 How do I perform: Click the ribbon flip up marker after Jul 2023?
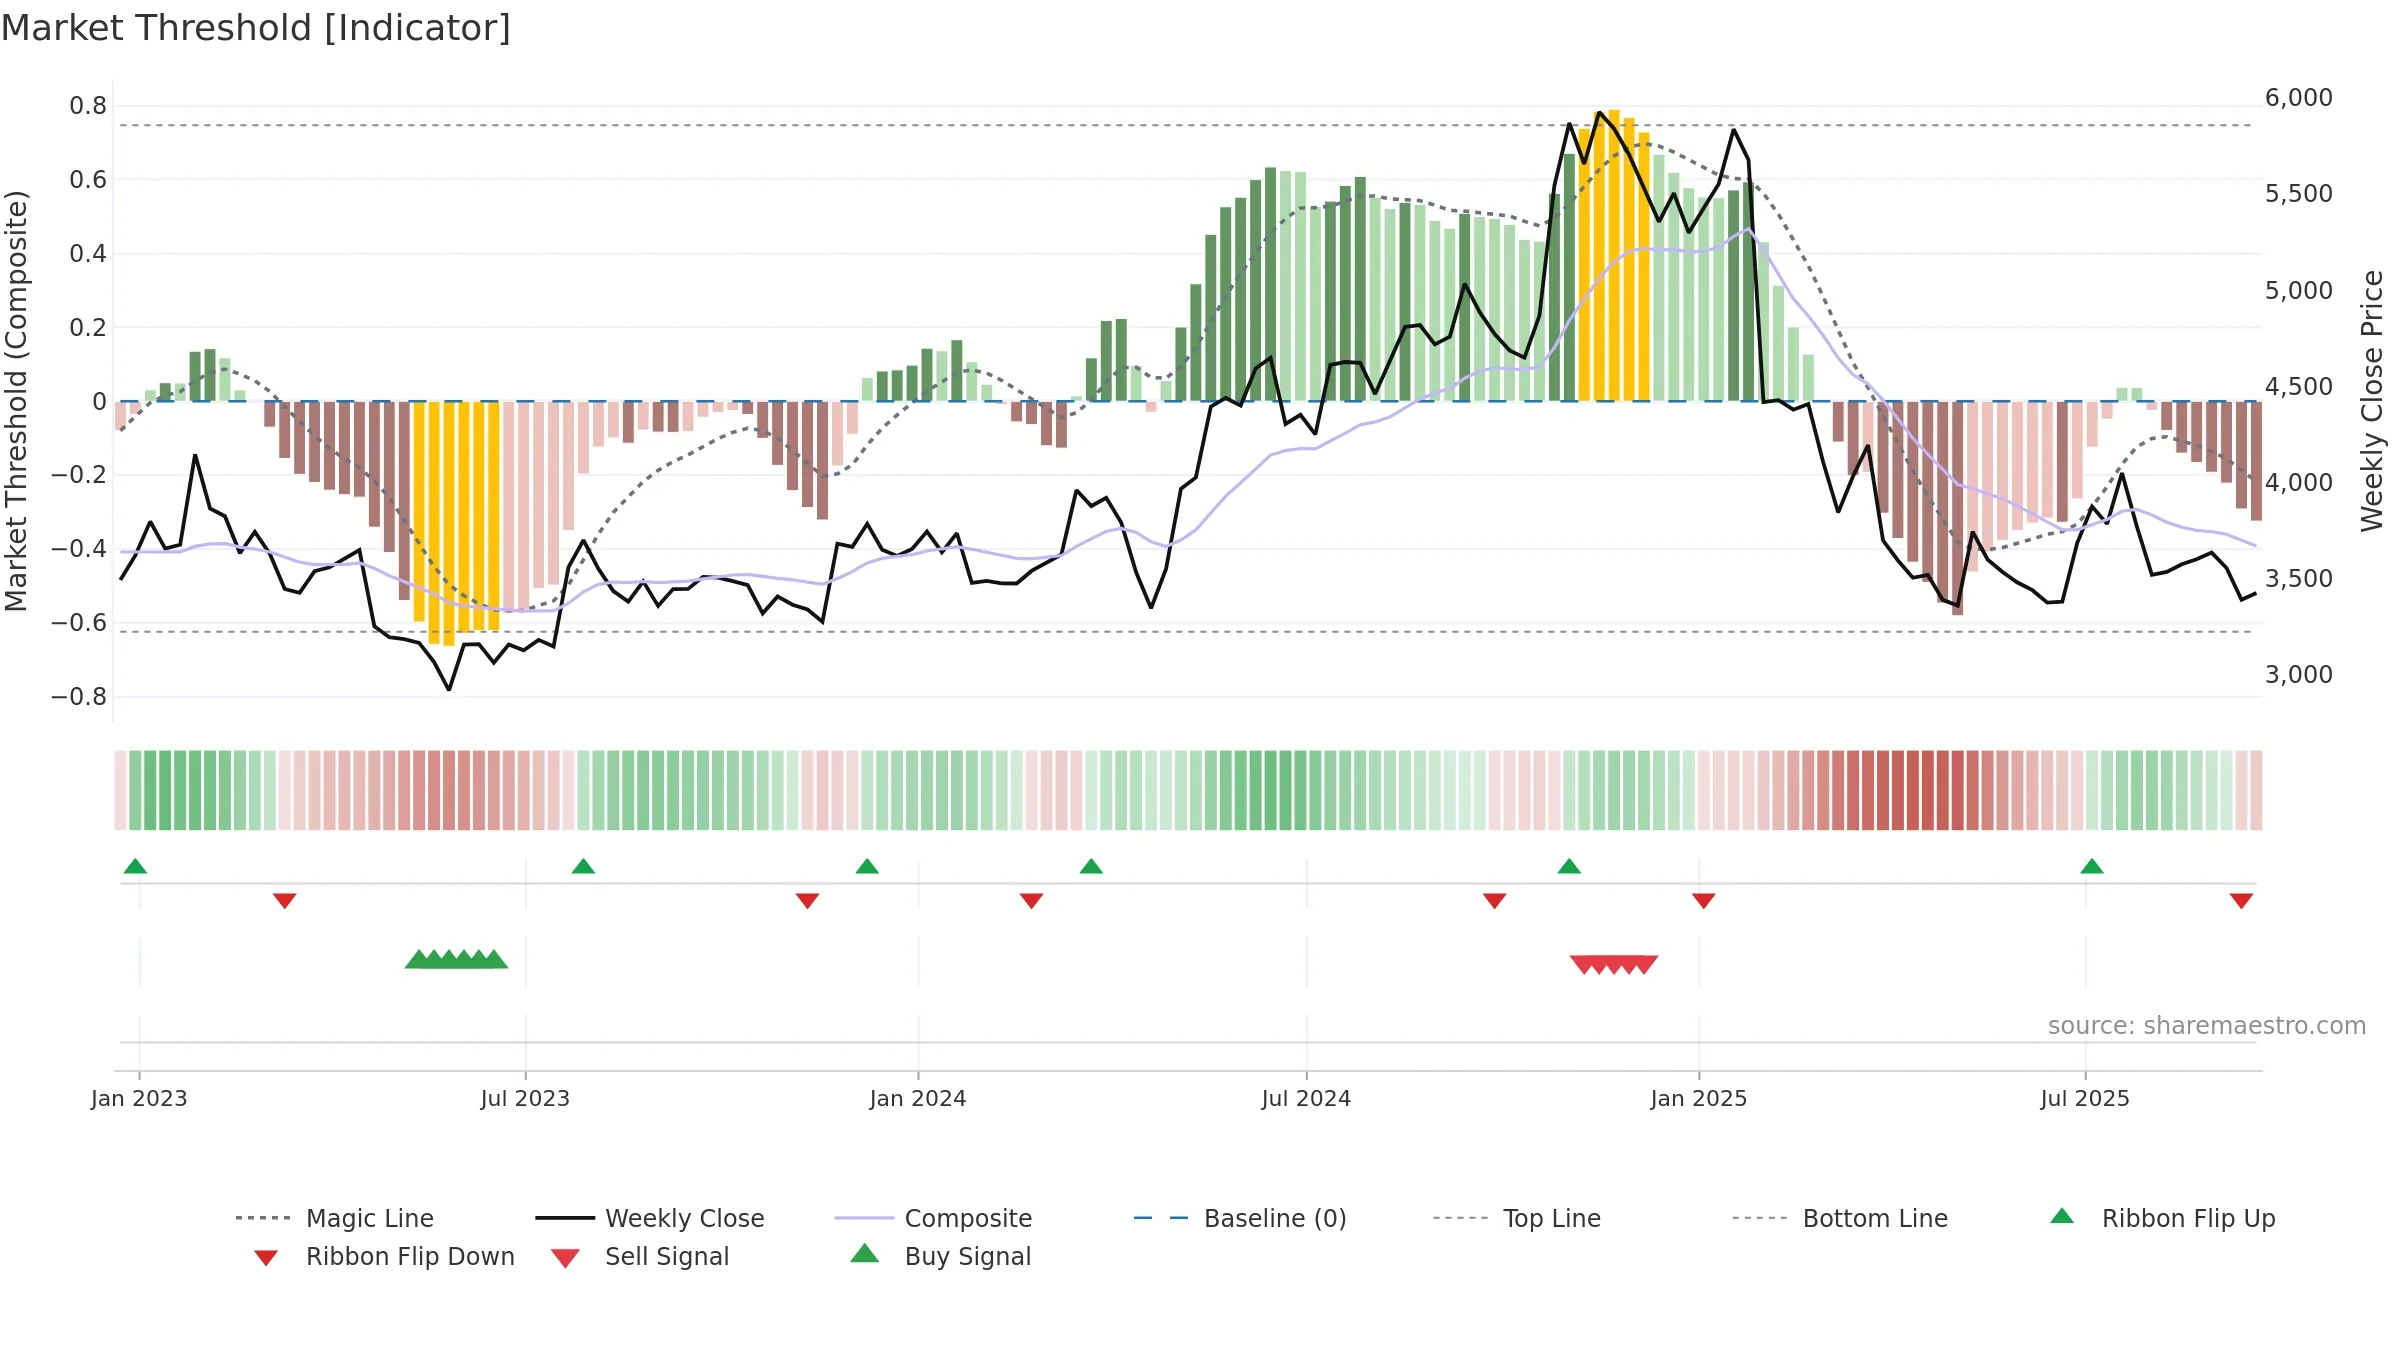coord(583,866)
